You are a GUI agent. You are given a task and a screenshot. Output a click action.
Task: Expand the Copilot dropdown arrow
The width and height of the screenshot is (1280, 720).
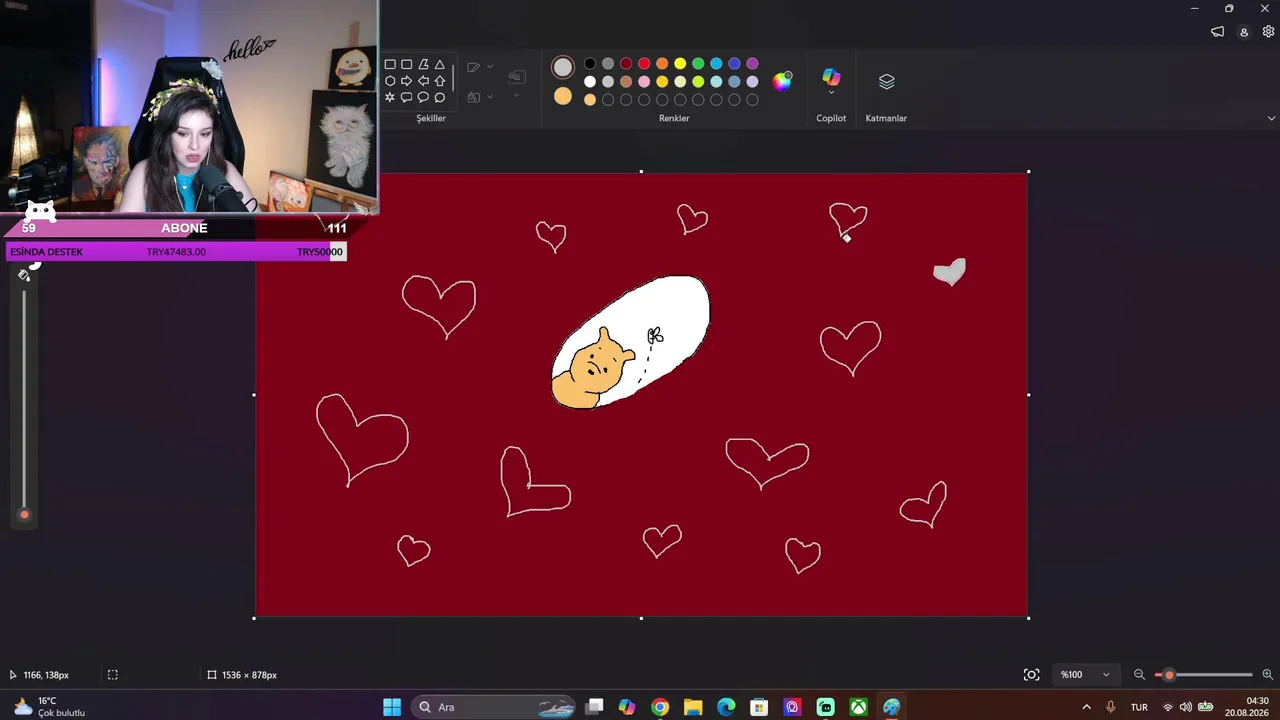click(x=831, y=93)
